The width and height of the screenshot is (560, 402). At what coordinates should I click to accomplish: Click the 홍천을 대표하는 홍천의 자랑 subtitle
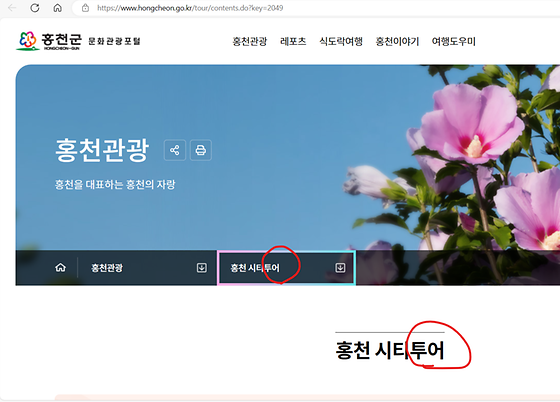tap(115, 185)
